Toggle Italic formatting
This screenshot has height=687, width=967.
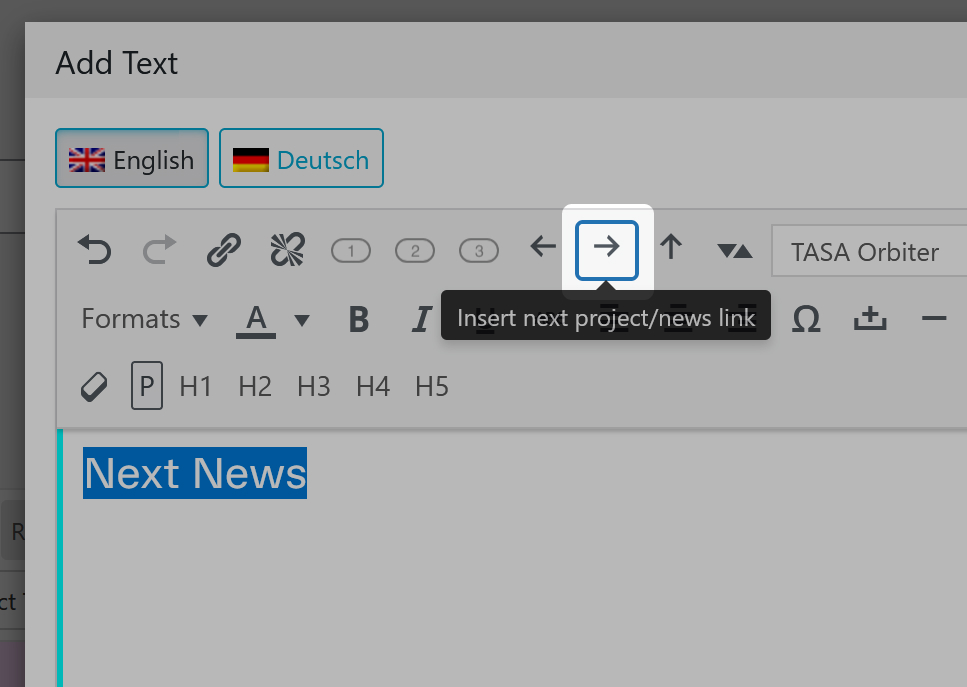point(421,319)
